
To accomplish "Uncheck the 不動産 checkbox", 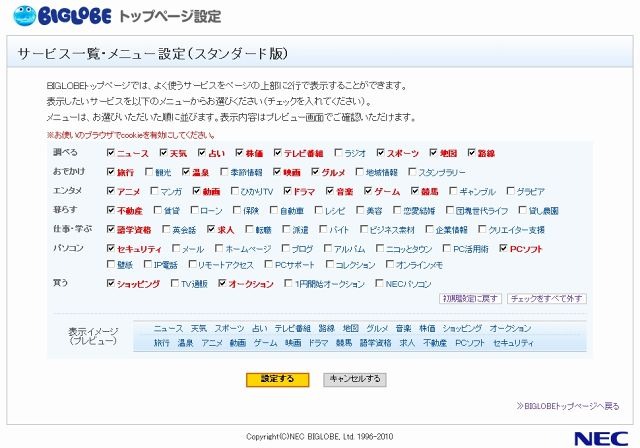I will click(110, 210).
